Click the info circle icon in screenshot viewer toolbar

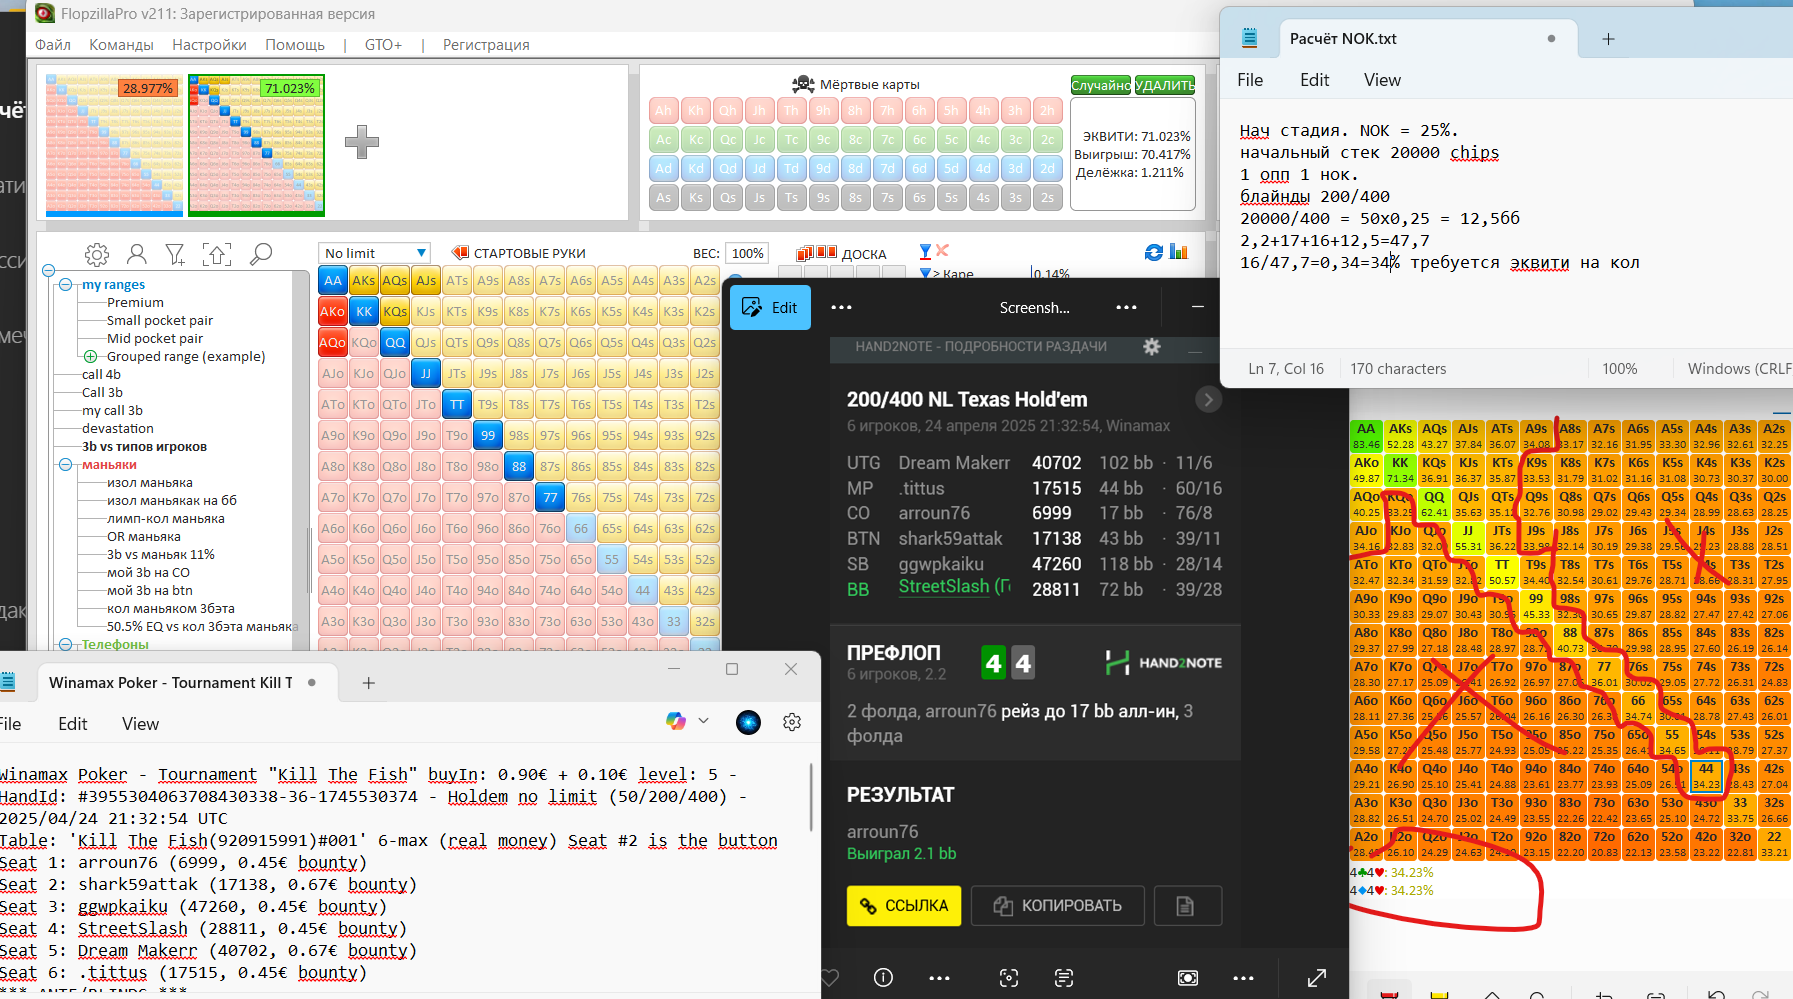[x=883, y=977]
